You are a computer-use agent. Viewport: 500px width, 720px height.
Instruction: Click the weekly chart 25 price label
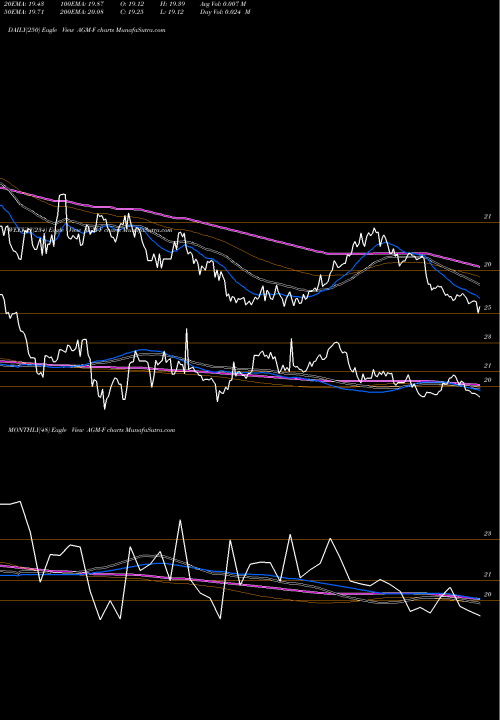488,308
